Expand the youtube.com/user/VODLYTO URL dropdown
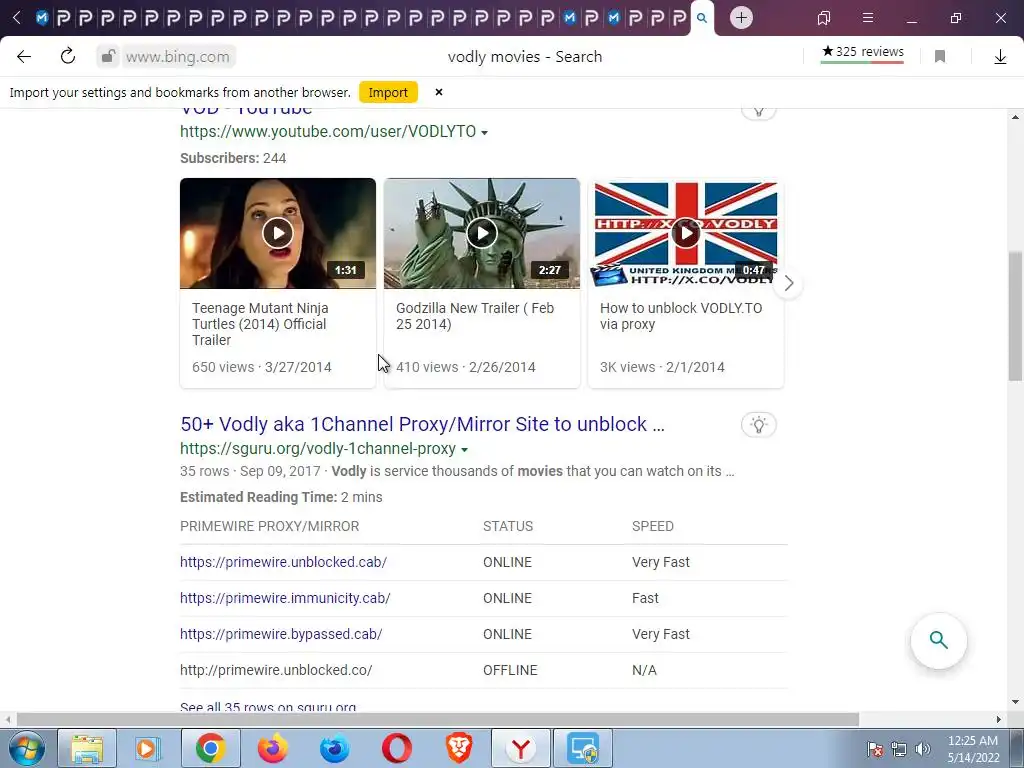The image size is (1024, 768). point(484,133)
